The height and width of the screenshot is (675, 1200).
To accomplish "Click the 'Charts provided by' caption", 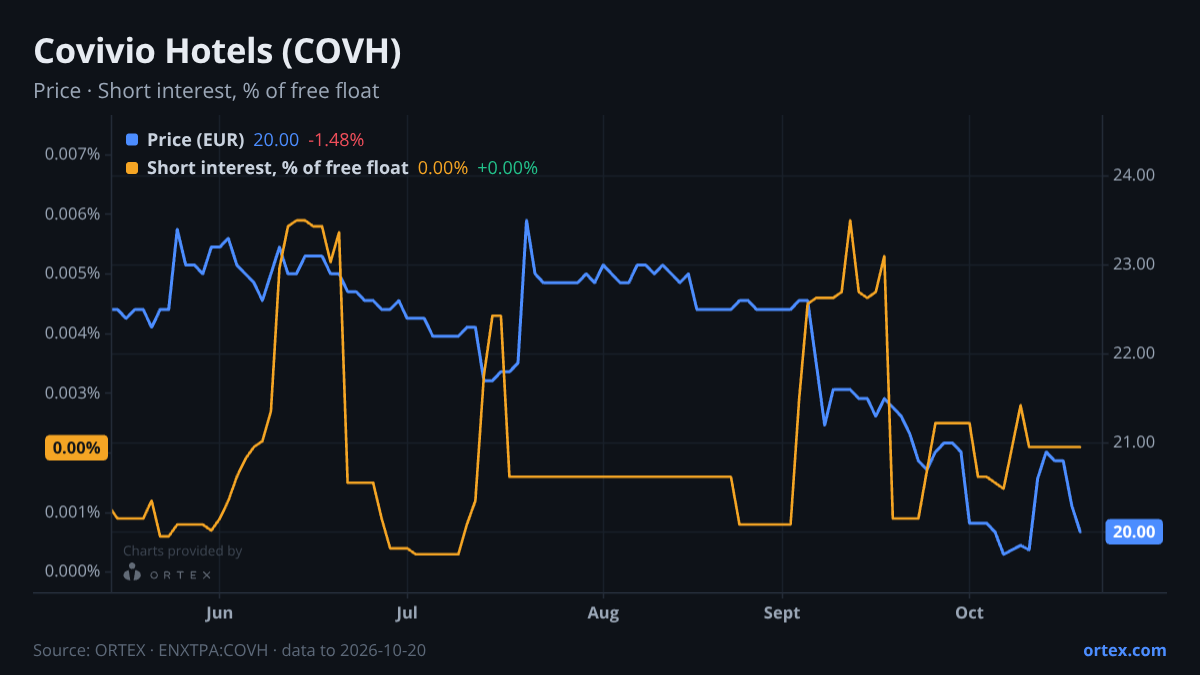I will pyautogui.click(x=182, y=551).
